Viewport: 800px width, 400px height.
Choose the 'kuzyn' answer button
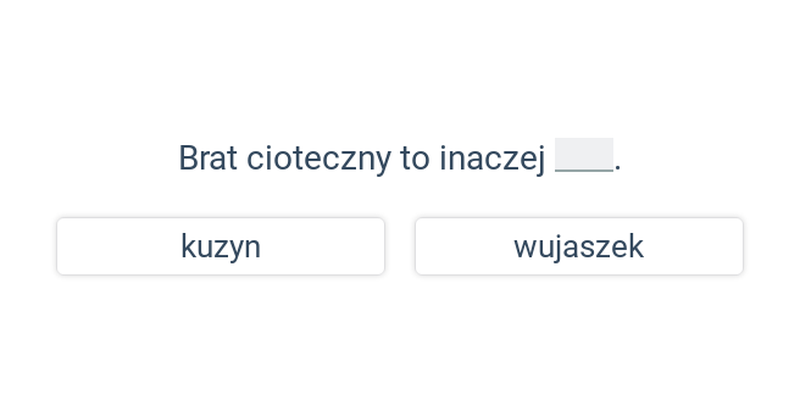220,246
